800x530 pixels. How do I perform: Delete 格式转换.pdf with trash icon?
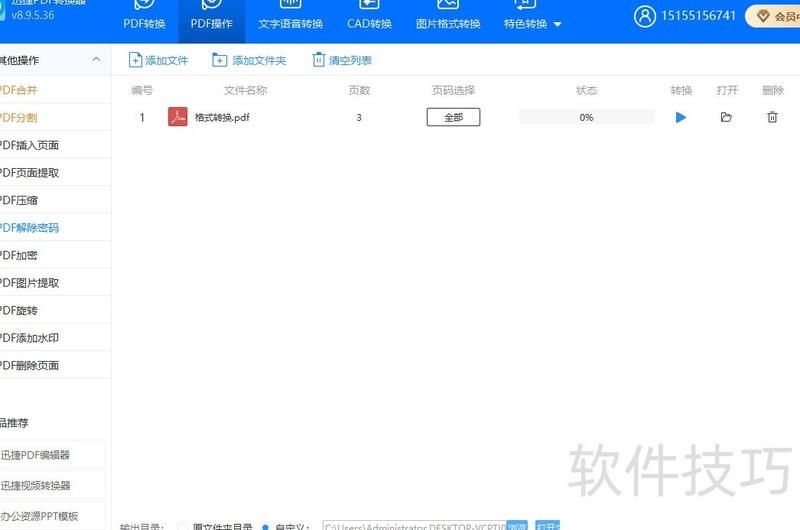pyautogui.click(x=772, y=117)
